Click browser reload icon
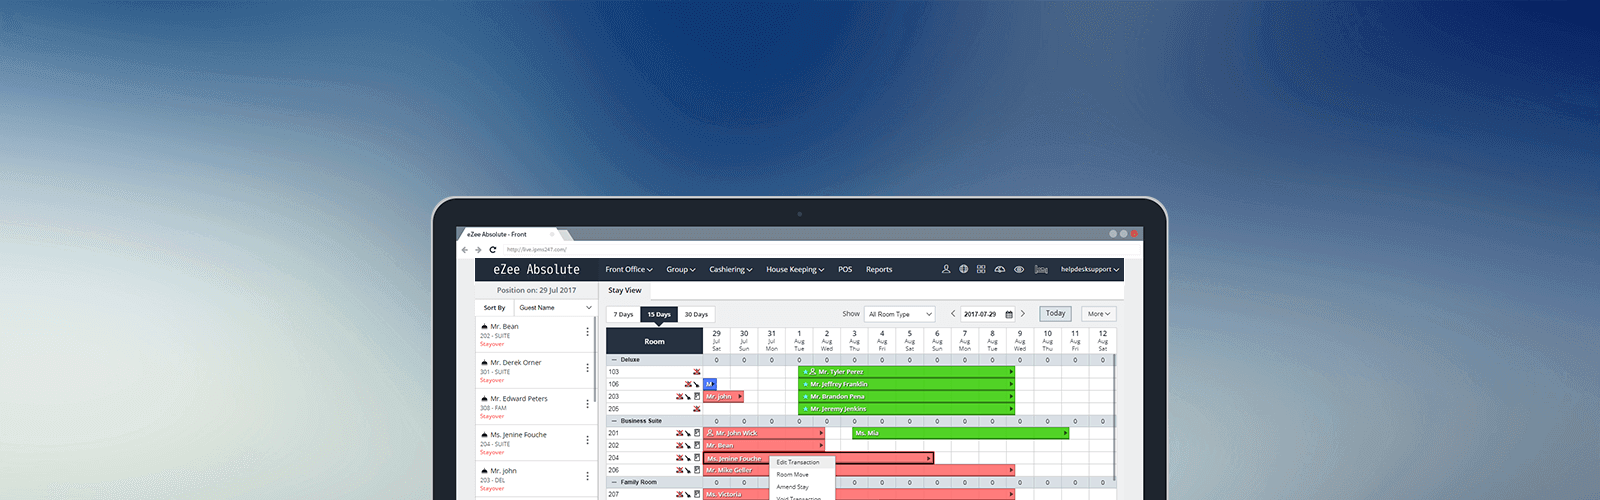 coord(493,249)
